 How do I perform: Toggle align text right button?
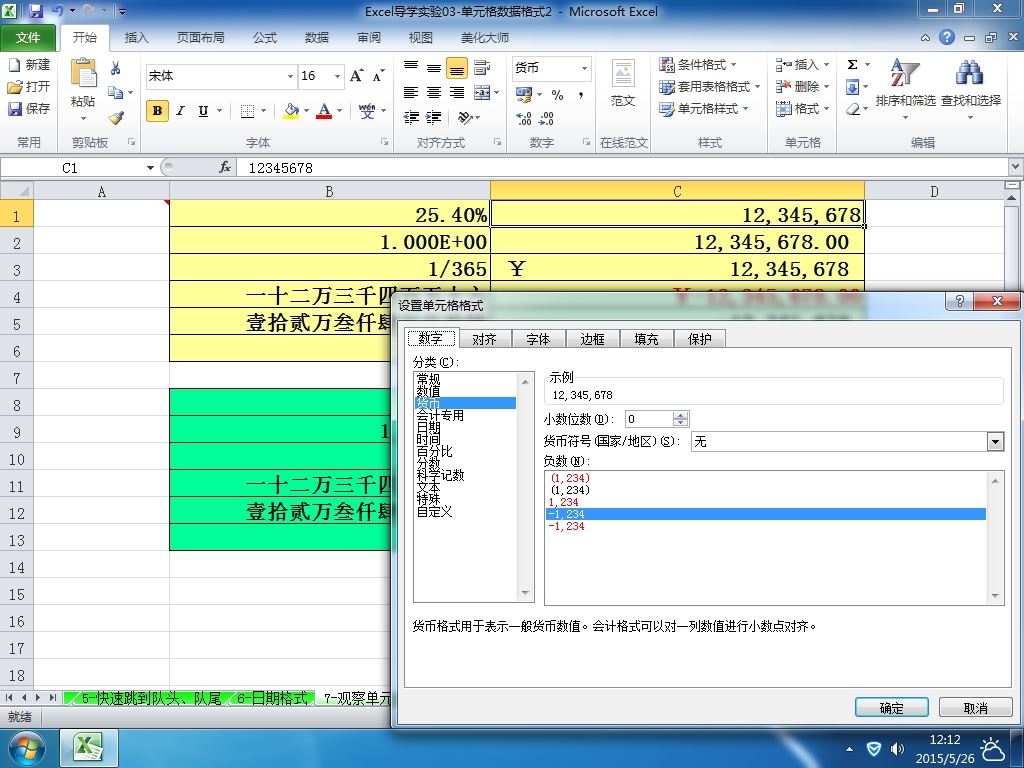(x=456, y=93)
